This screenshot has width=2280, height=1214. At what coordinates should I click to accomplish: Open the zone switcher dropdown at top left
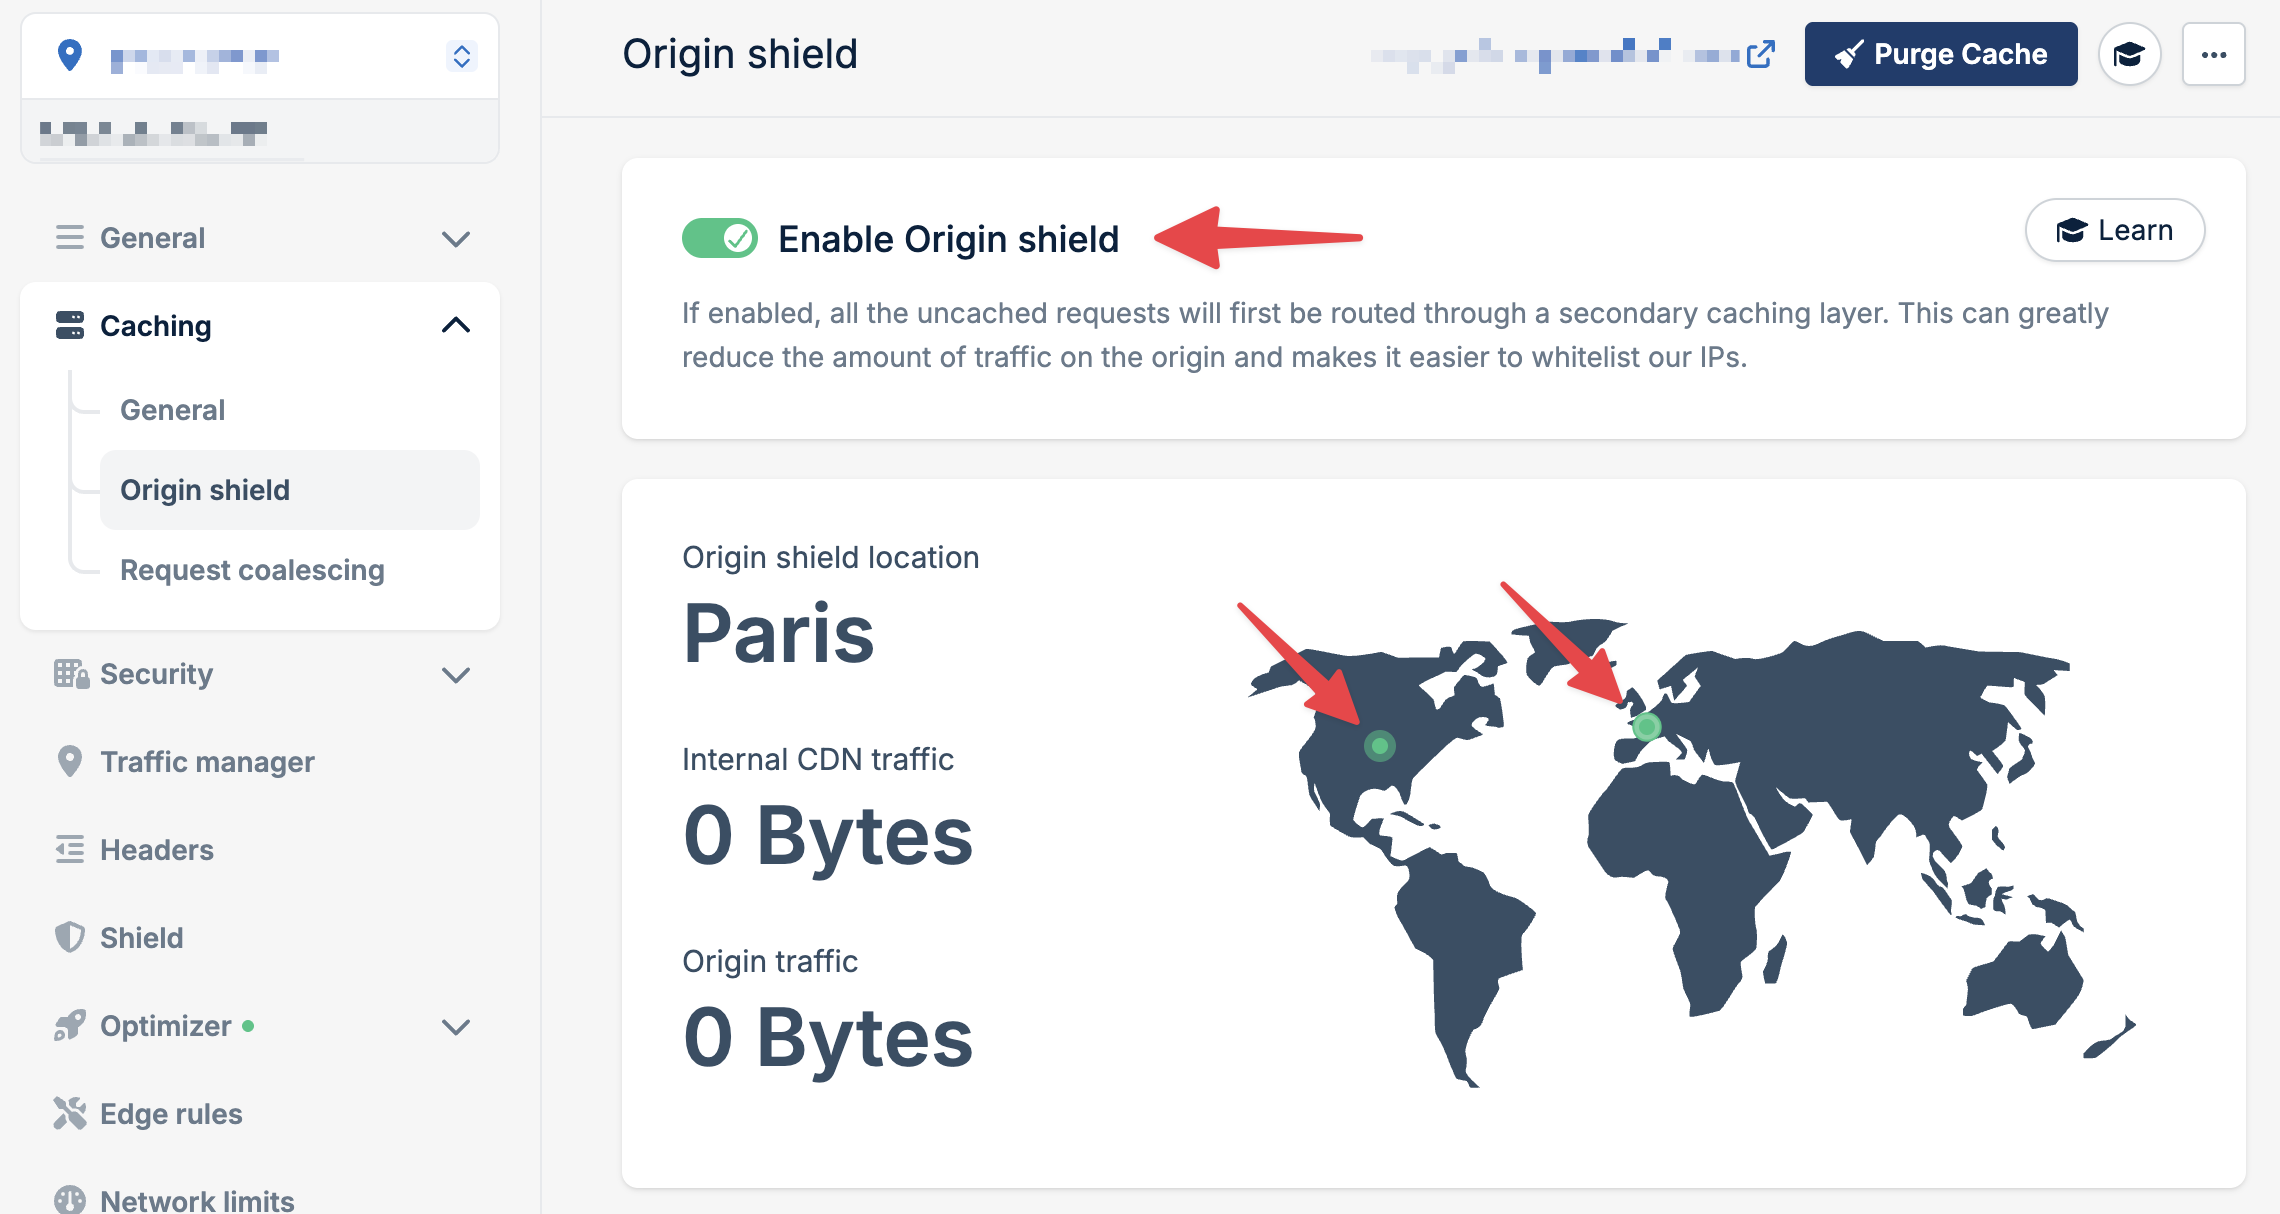(x=461, y=56)
